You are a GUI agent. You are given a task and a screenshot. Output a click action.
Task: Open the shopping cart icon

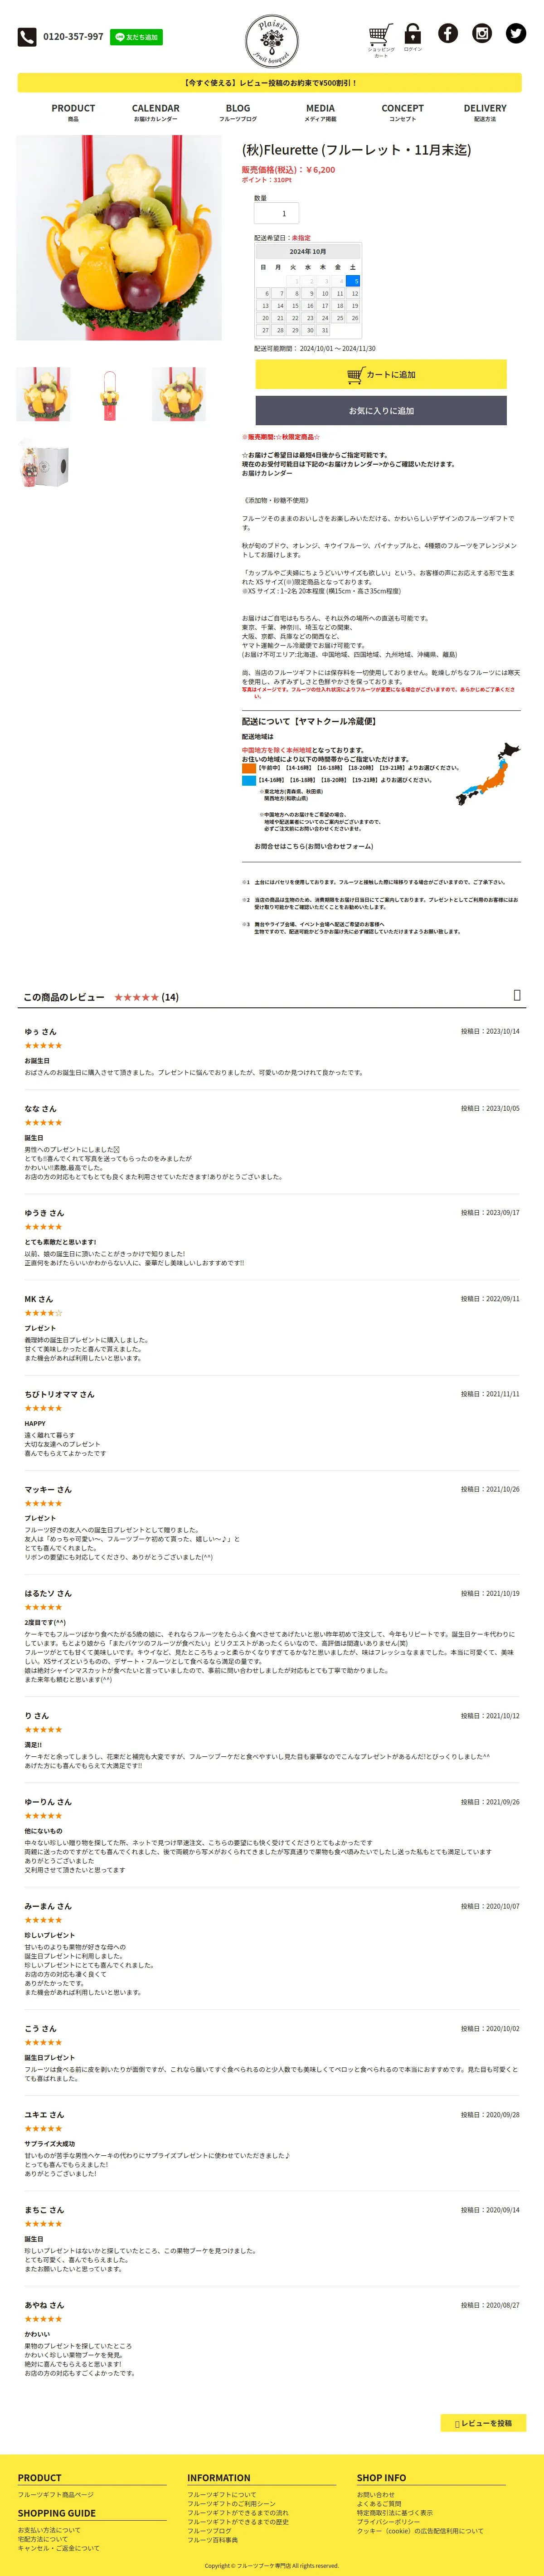click(380, 35)
